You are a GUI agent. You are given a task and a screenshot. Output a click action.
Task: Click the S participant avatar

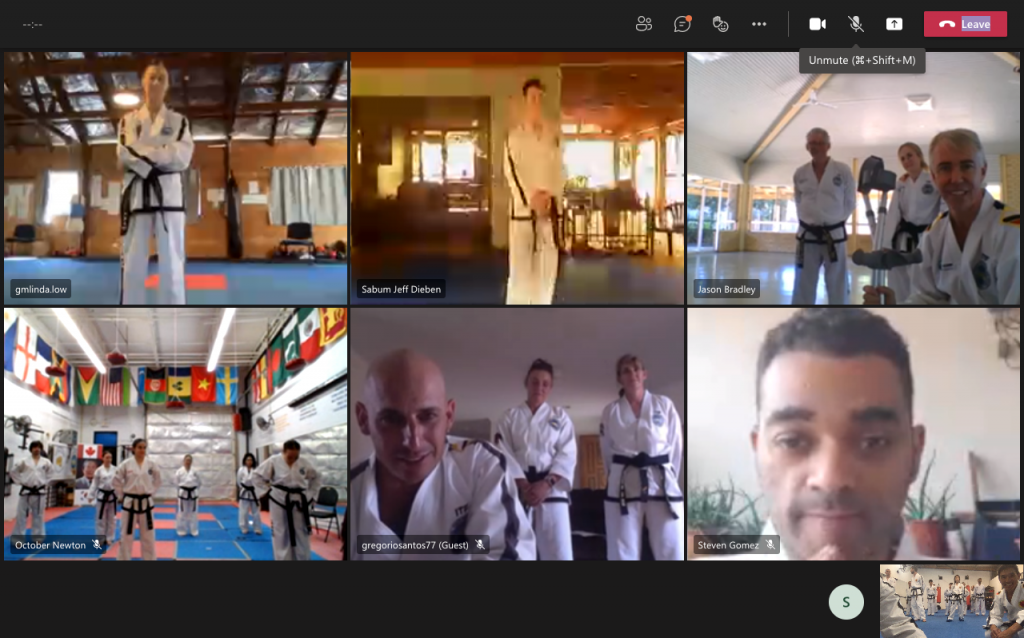click(846, 602)
